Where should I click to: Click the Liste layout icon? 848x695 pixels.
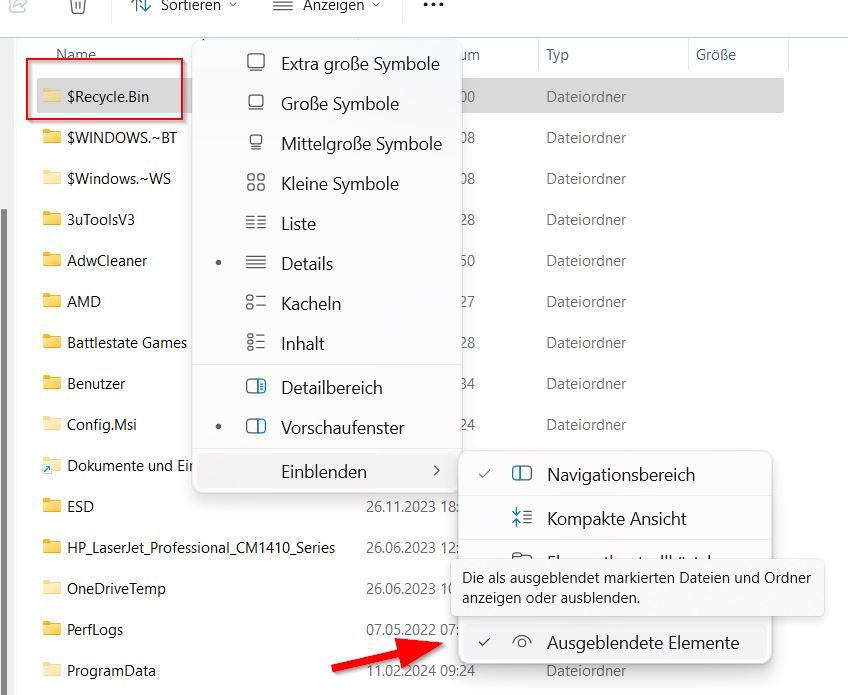256,222
